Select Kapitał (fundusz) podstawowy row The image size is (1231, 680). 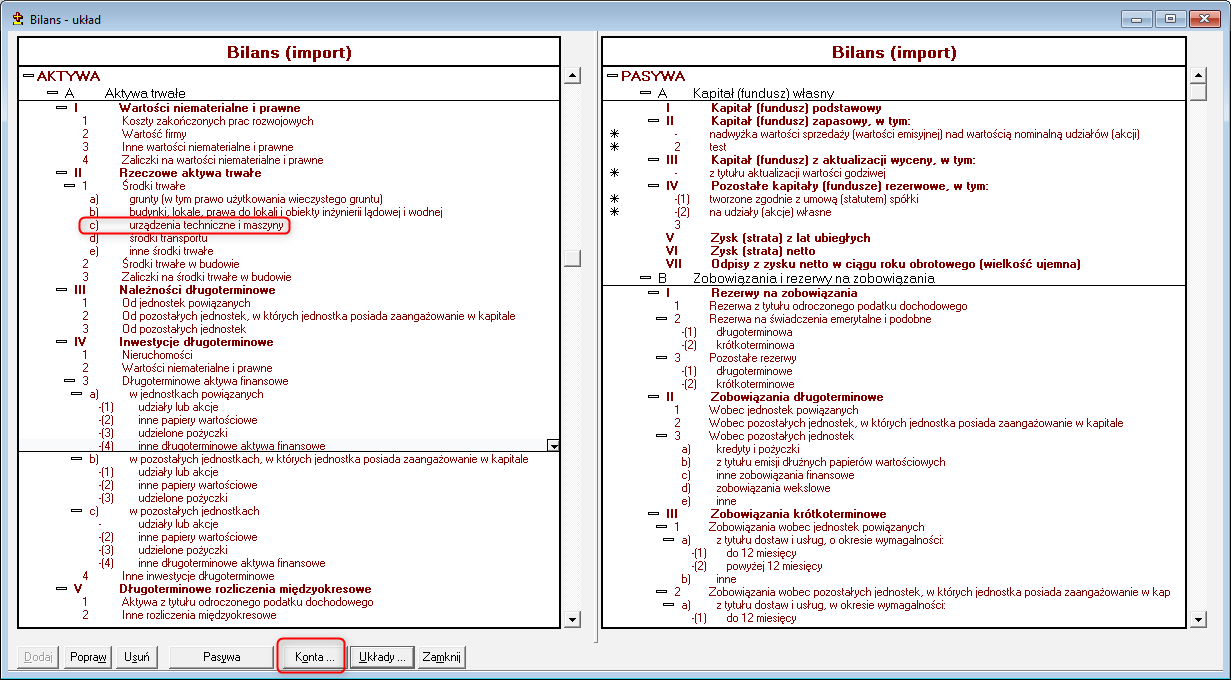point(796,108)
